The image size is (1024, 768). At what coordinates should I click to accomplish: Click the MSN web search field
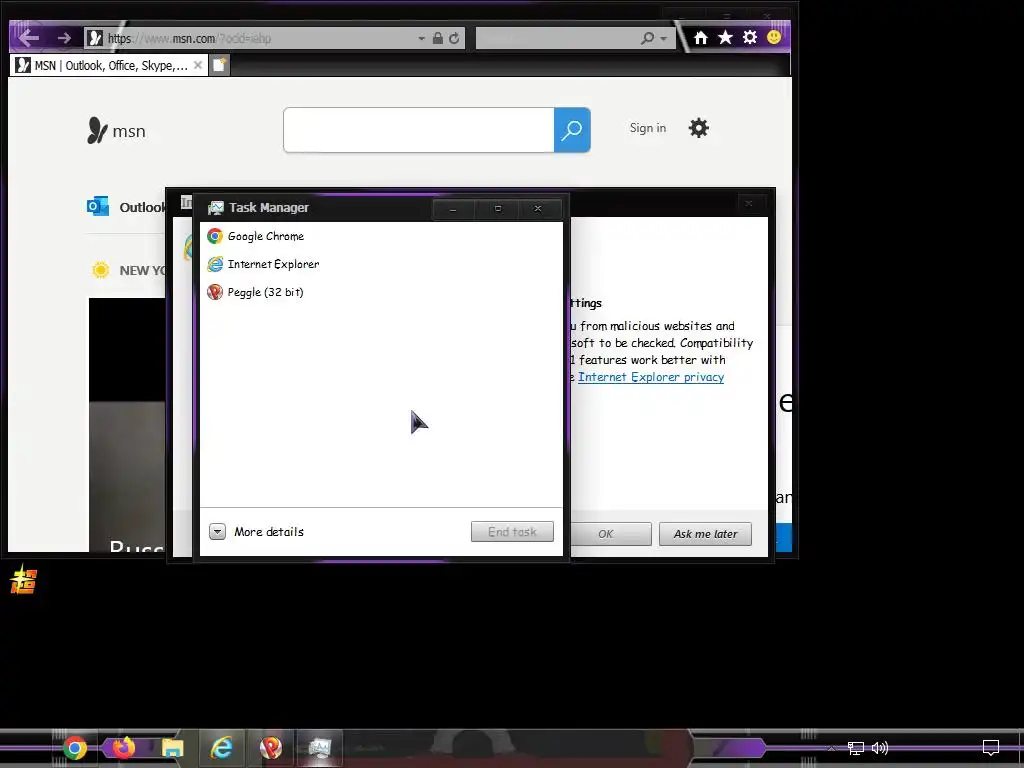(419, 130)
